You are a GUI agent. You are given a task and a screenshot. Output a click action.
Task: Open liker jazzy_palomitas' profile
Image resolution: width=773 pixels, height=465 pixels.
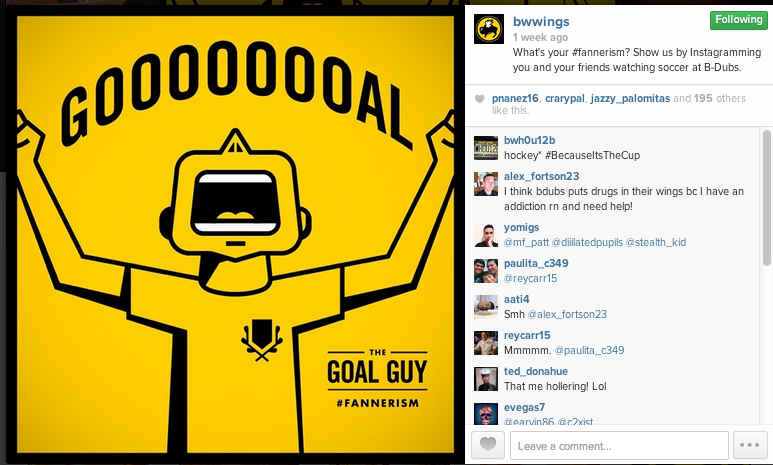(630, 99)
